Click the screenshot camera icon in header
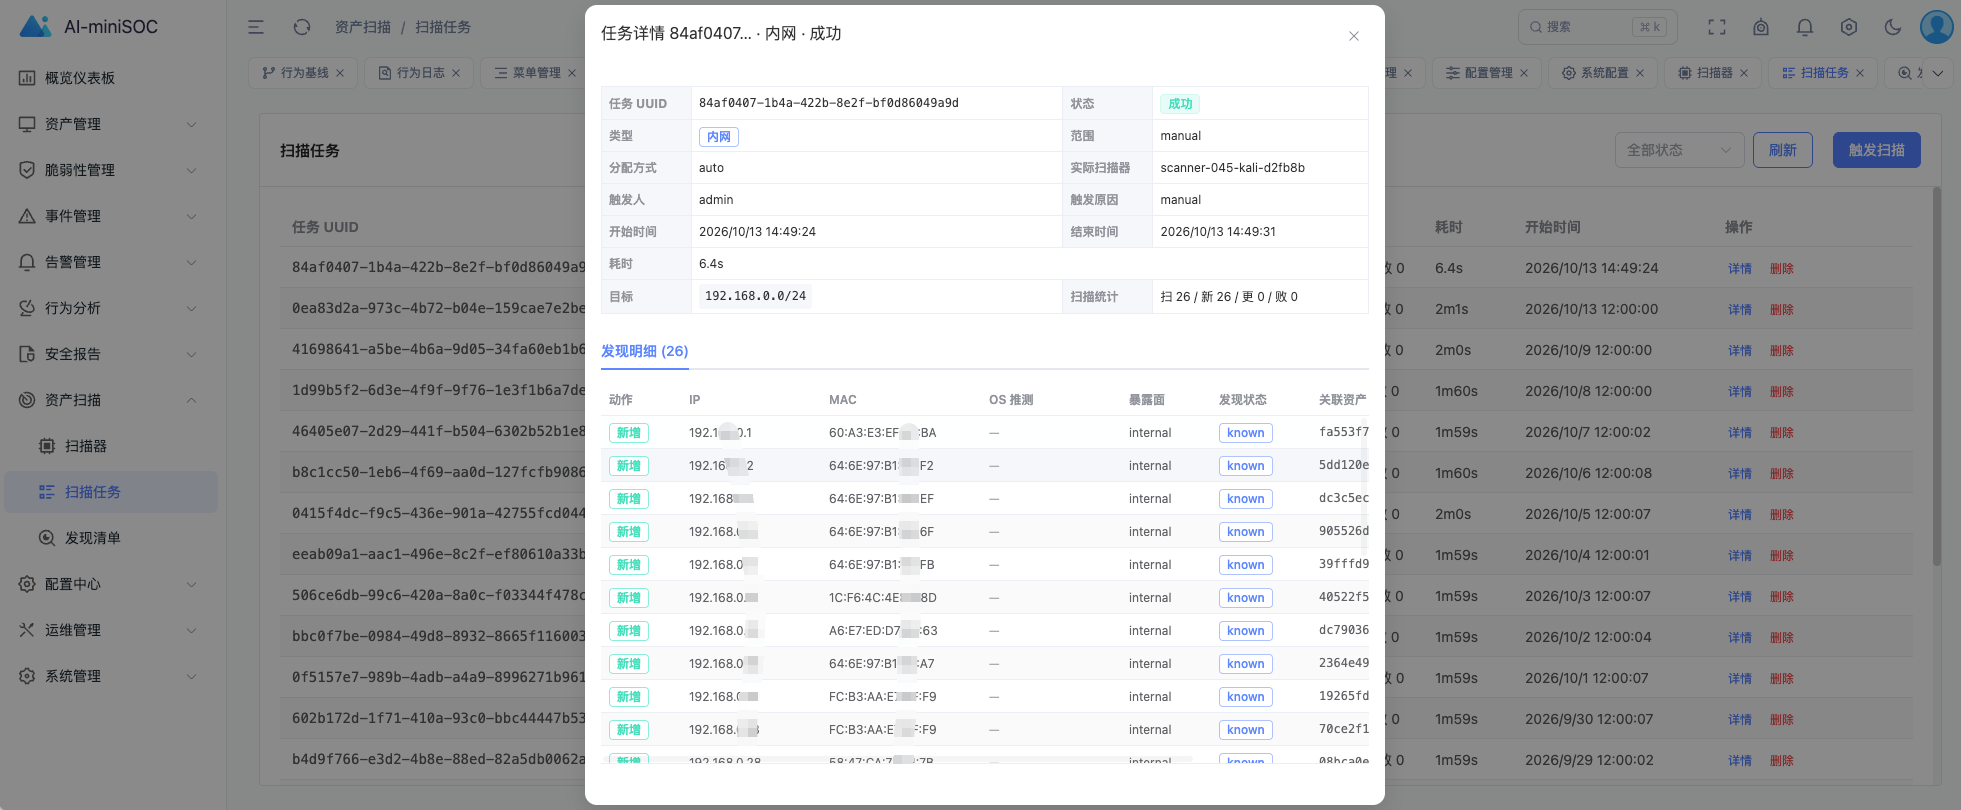 tap(1761, 27)
